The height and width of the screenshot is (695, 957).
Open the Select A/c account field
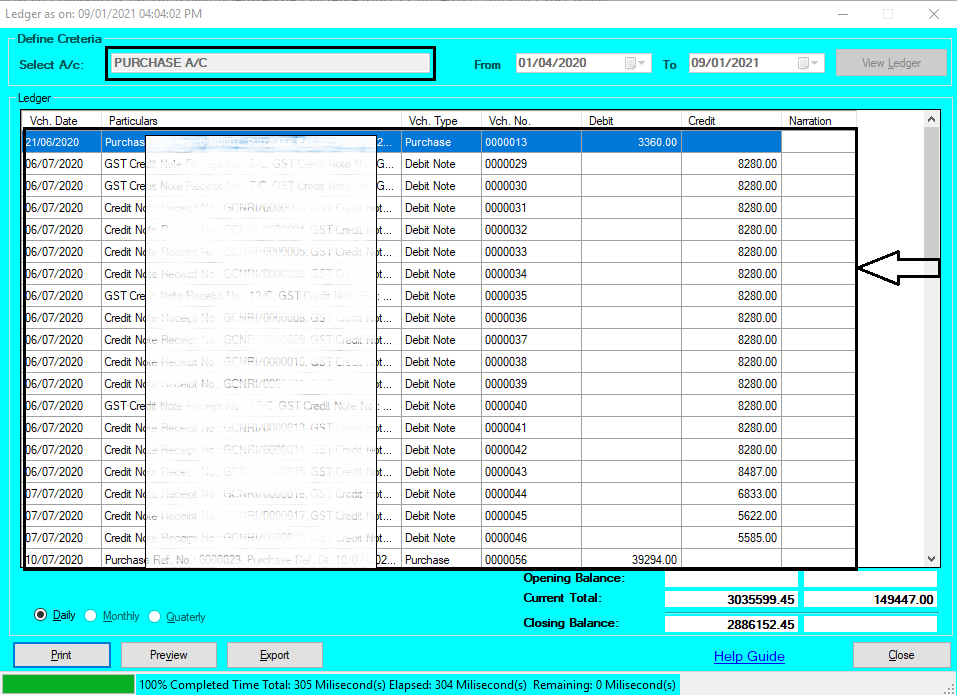point(270,63)
